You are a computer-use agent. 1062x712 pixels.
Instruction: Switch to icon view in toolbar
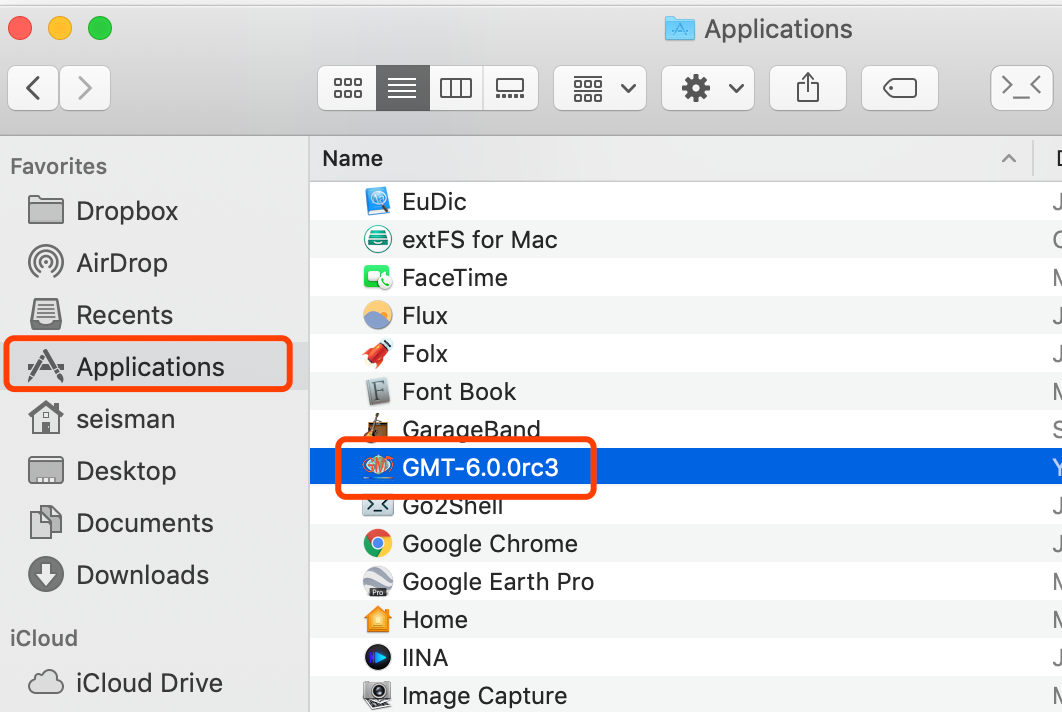[x=347, y=88]
